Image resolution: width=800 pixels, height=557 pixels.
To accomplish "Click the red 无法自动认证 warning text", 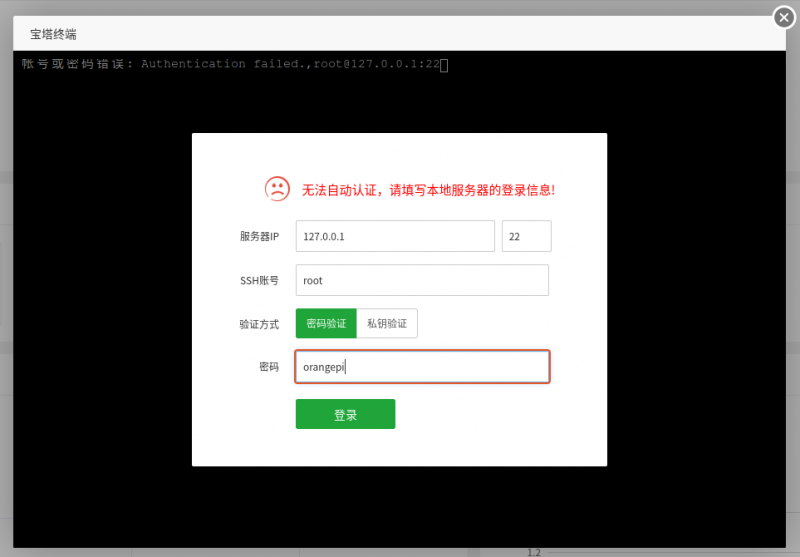I will click(428, 189).
